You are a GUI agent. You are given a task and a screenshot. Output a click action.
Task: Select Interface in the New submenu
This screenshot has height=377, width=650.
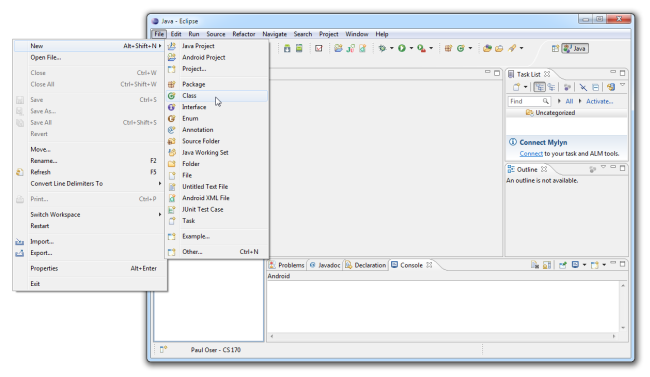click(217, 107)
